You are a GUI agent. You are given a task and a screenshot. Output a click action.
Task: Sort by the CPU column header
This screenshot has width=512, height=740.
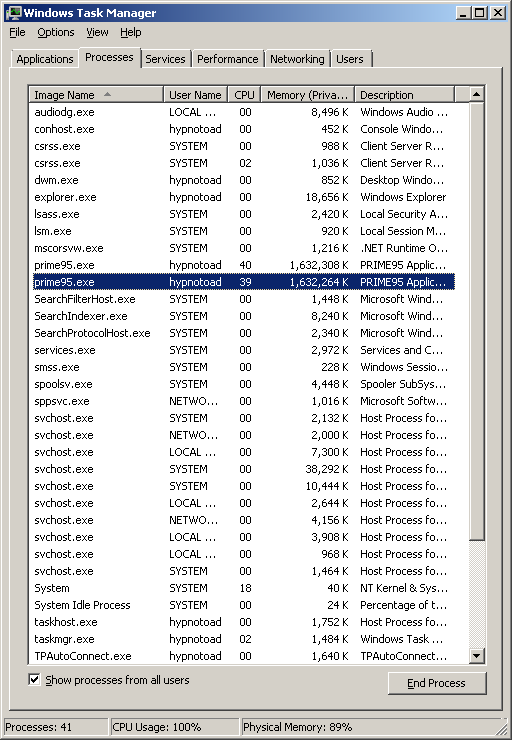(x=244, y=95)
